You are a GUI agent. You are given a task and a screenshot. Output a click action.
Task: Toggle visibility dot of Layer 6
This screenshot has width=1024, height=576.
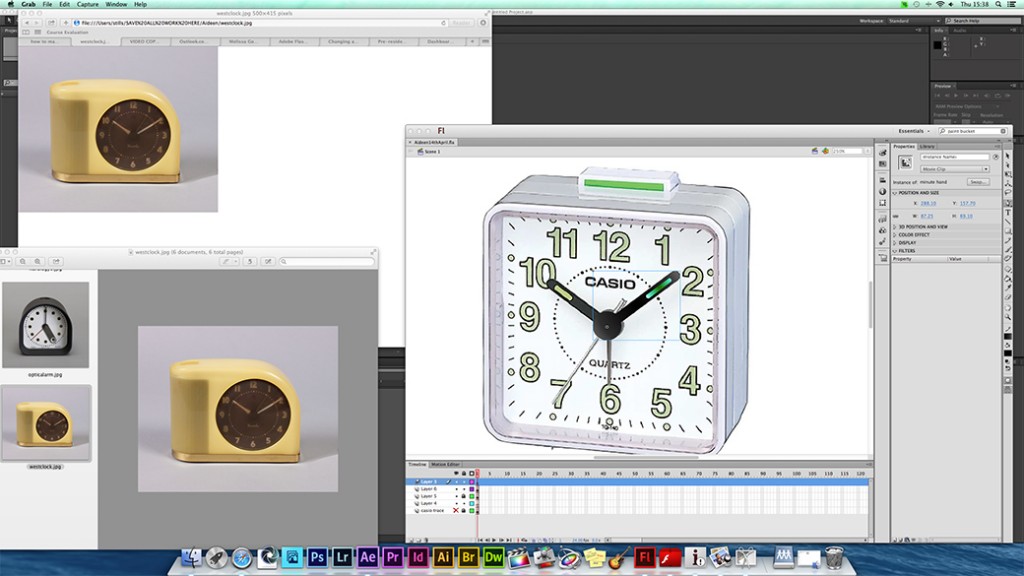coord(456,489)
